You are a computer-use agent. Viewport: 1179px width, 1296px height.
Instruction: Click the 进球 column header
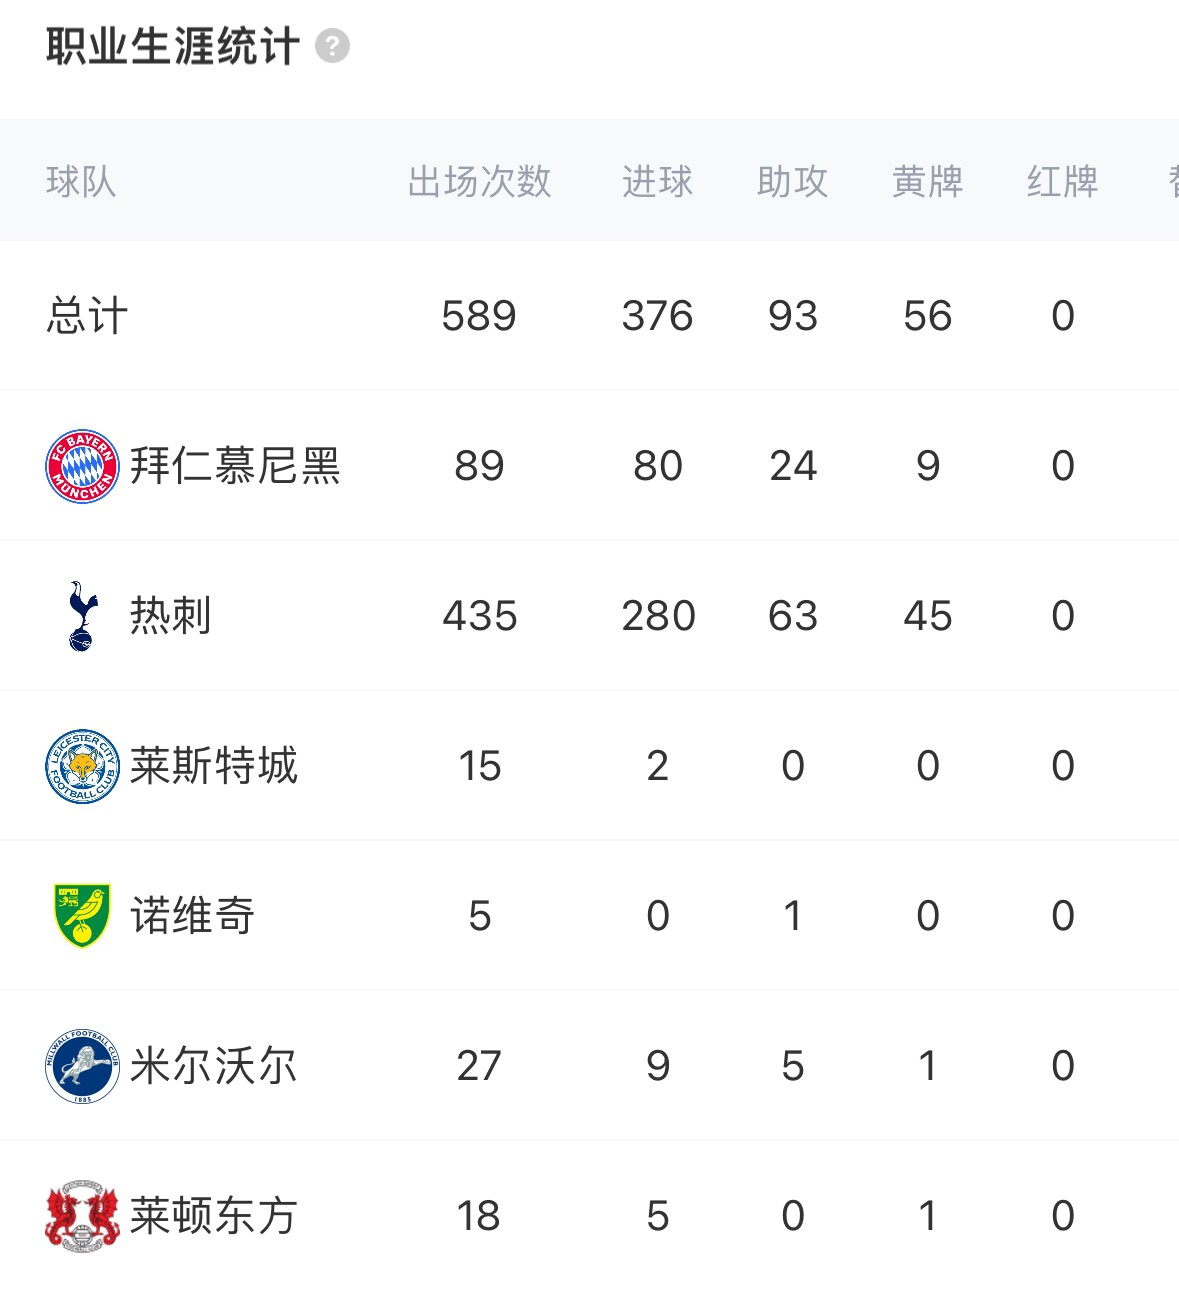pos(657,182)
